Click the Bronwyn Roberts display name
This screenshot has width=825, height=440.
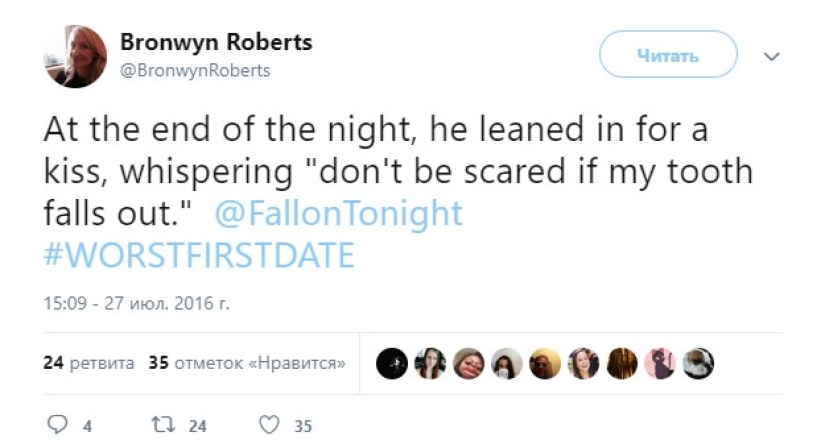click(x=215, y=42)
